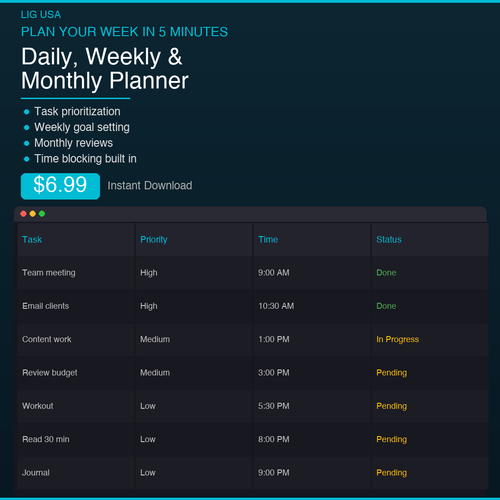The height and width of the screenshot is (500, 500).
Task: Click the In Progress status of Content work
Action: [x=397, y=339]
